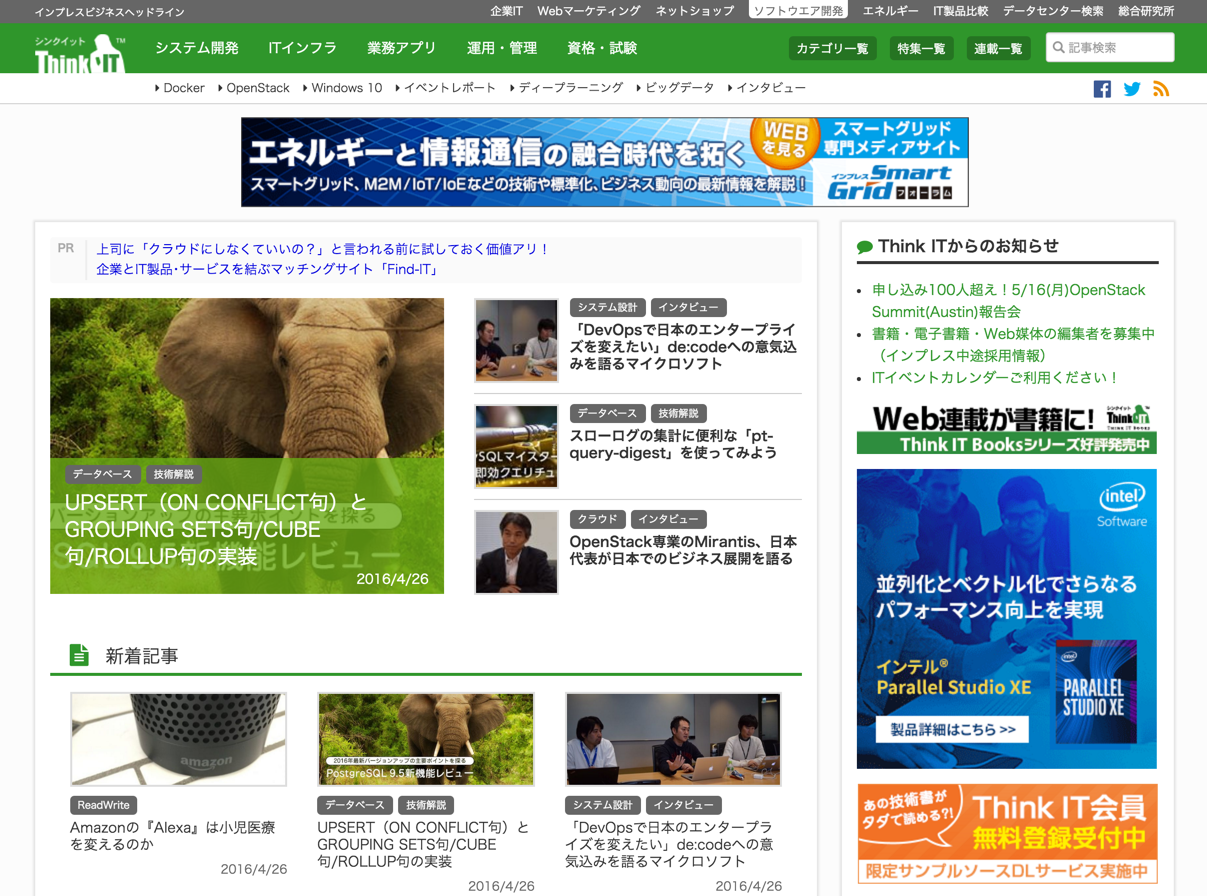Open the RSS feed icon
1207x896 pixels.
pos(1161,89)
